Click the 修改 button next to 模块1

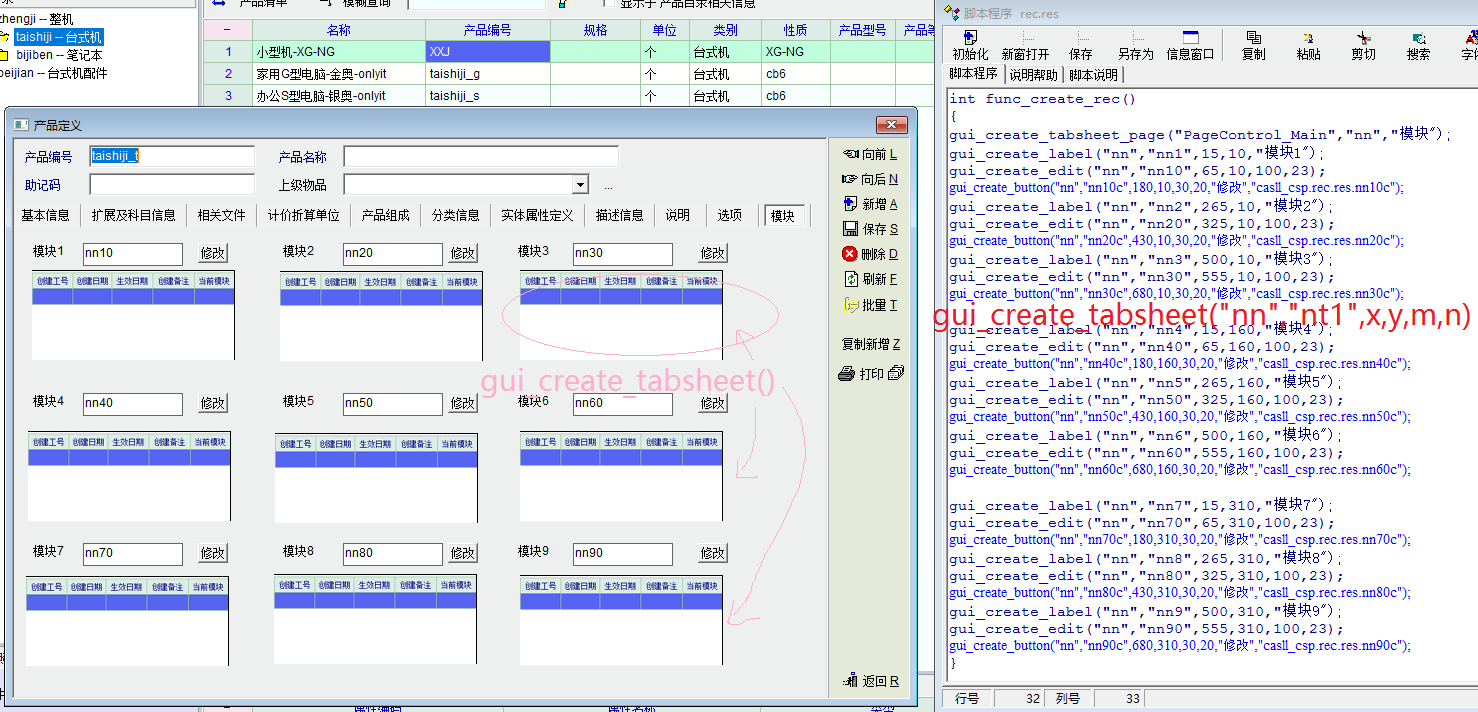pyautogui.click(x=213, y=254)
